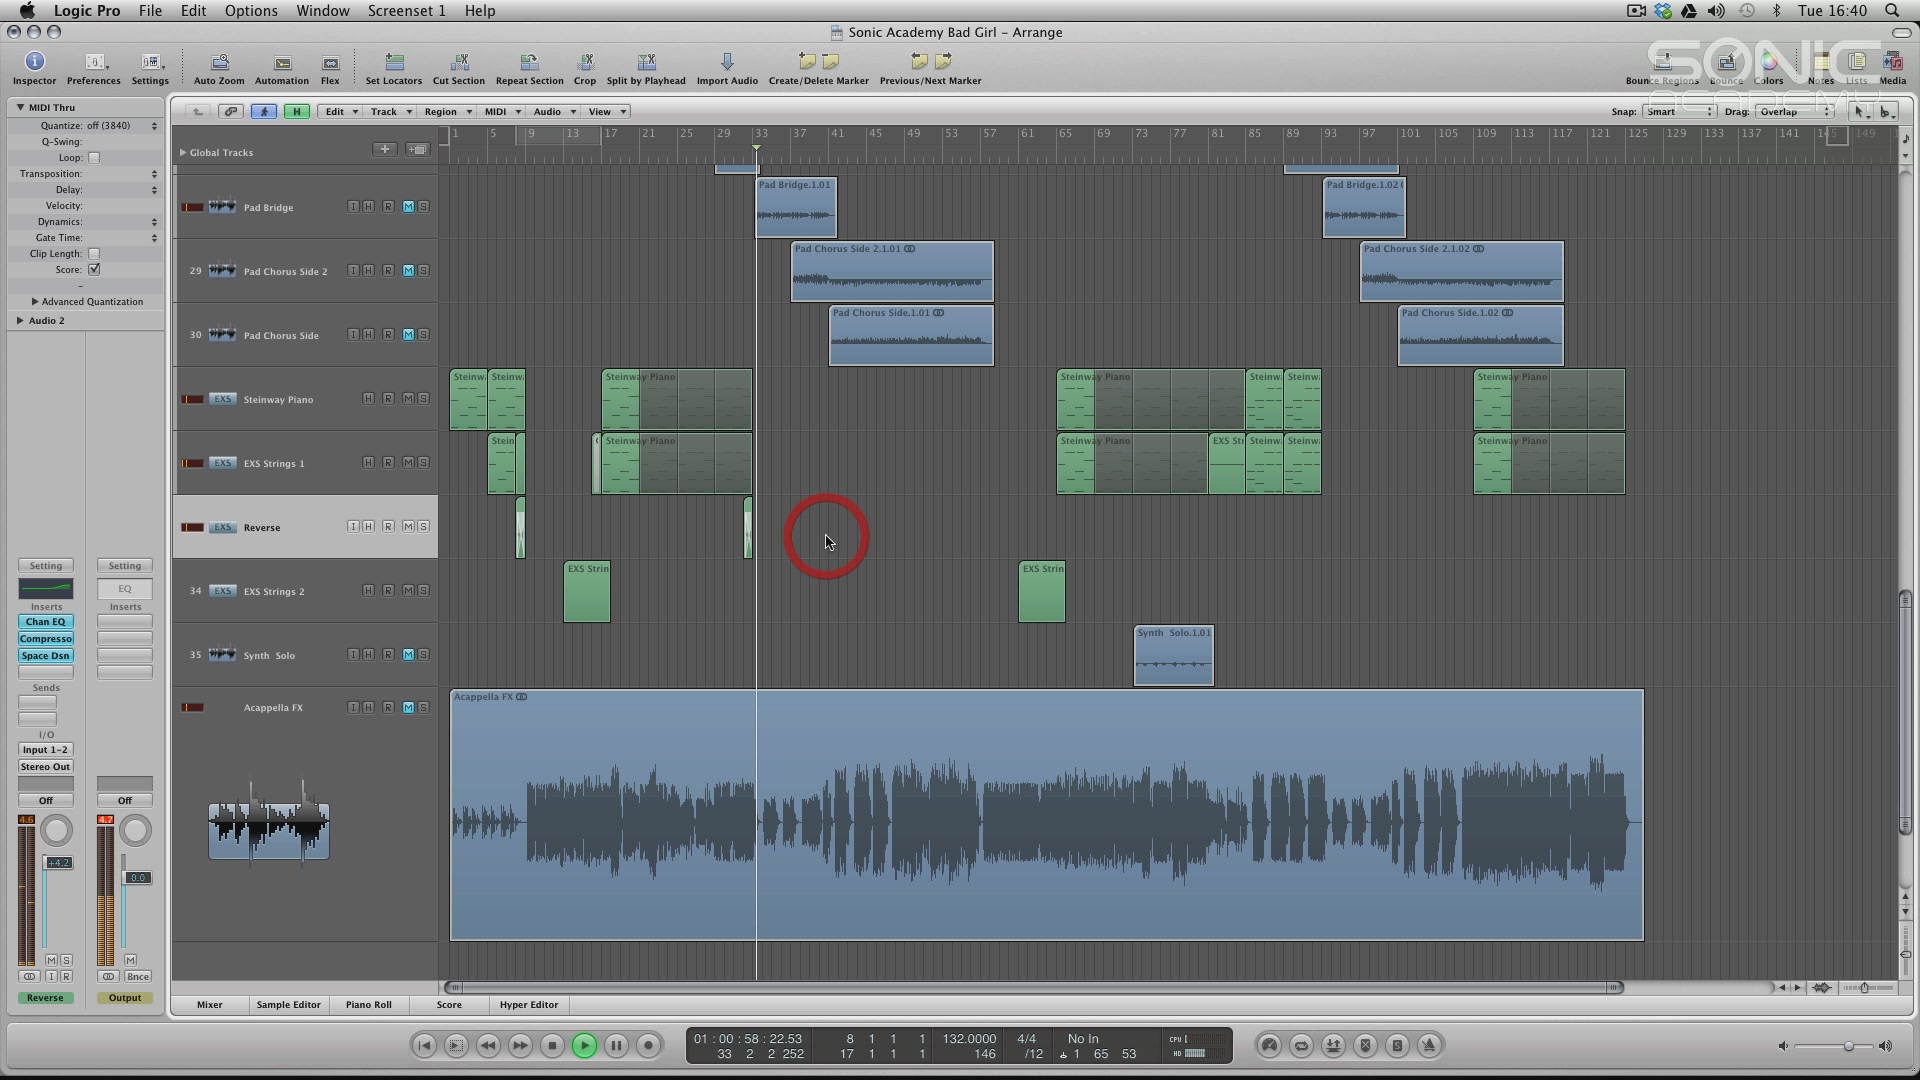Enable Flex view
This screenshot has height=1080, width=1920.
330,68
